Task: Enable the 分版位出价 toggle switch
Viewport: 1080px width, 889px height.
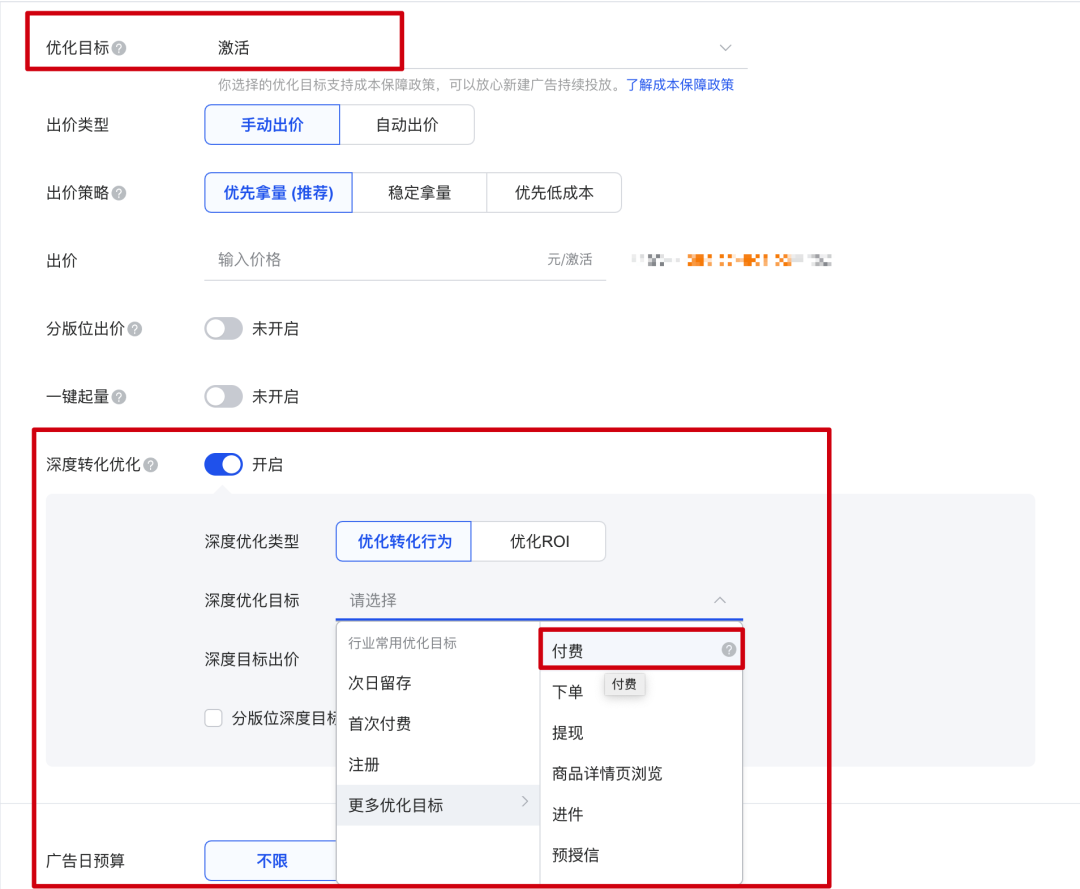Action: point(224,329)
